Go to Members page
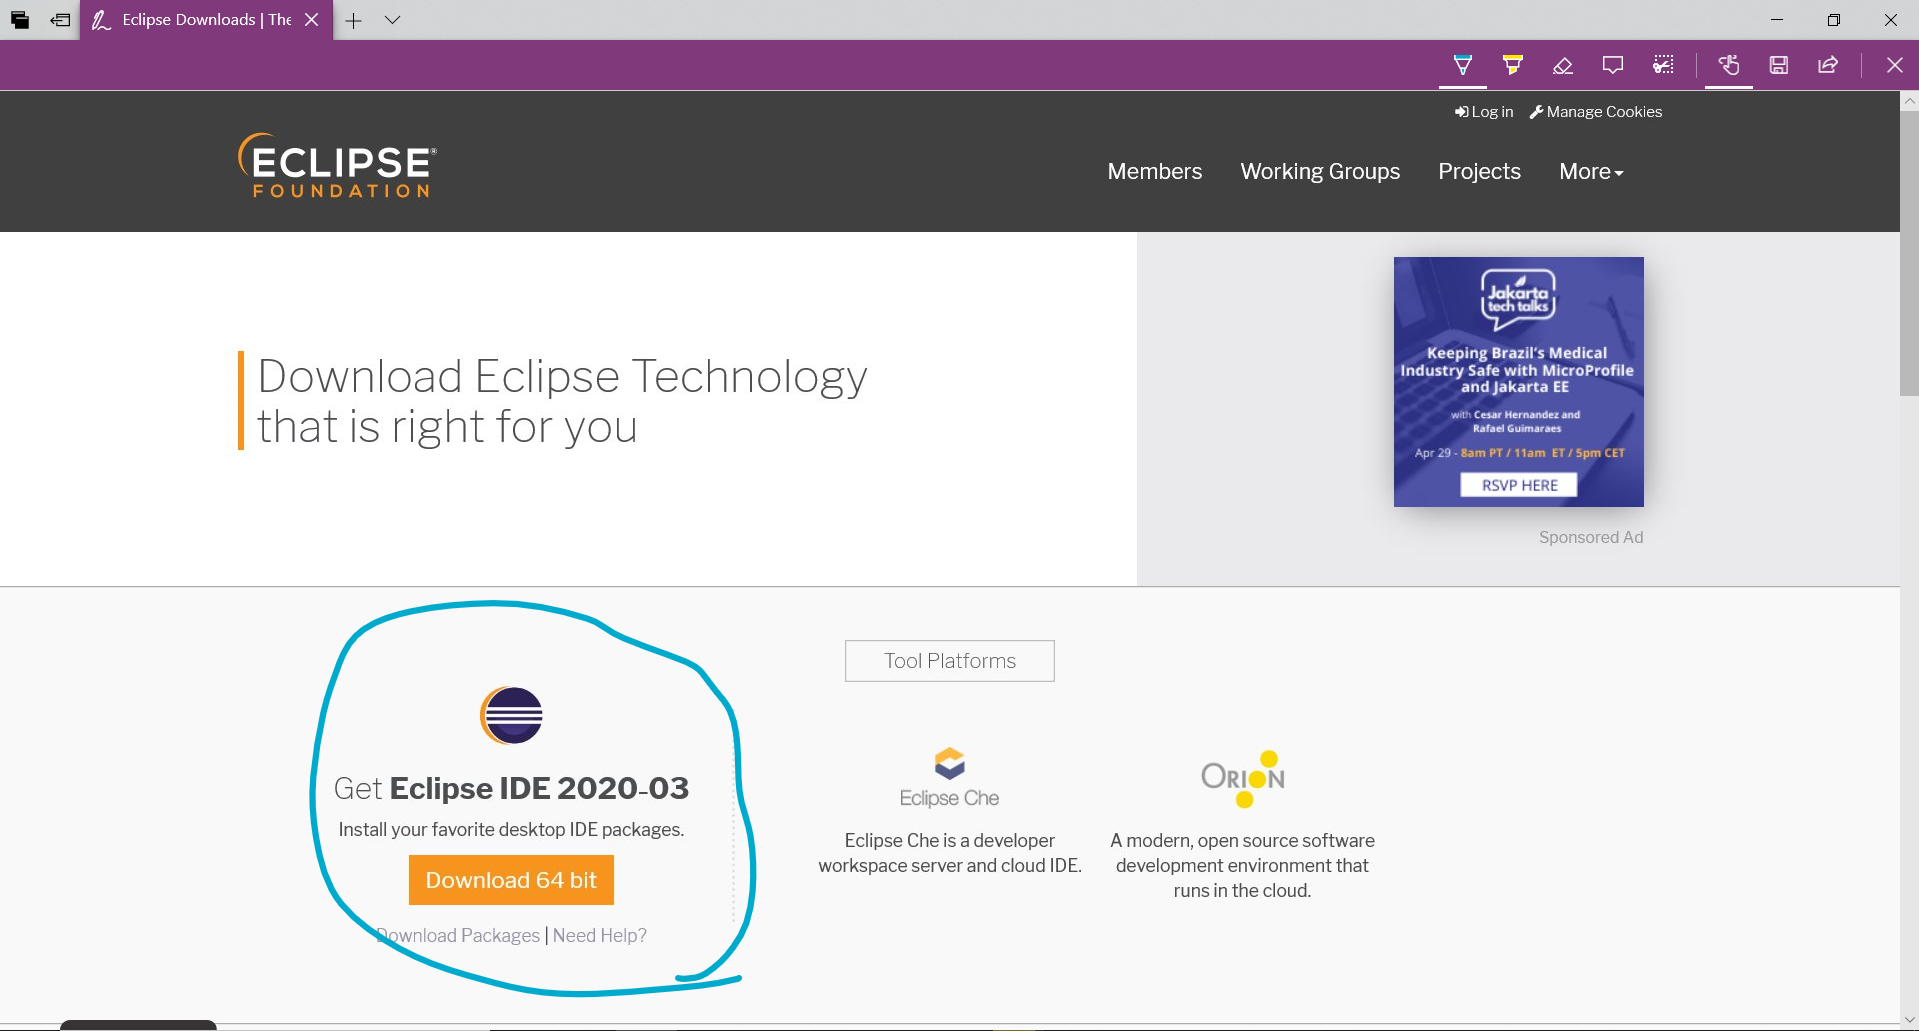 [1155, 172]
